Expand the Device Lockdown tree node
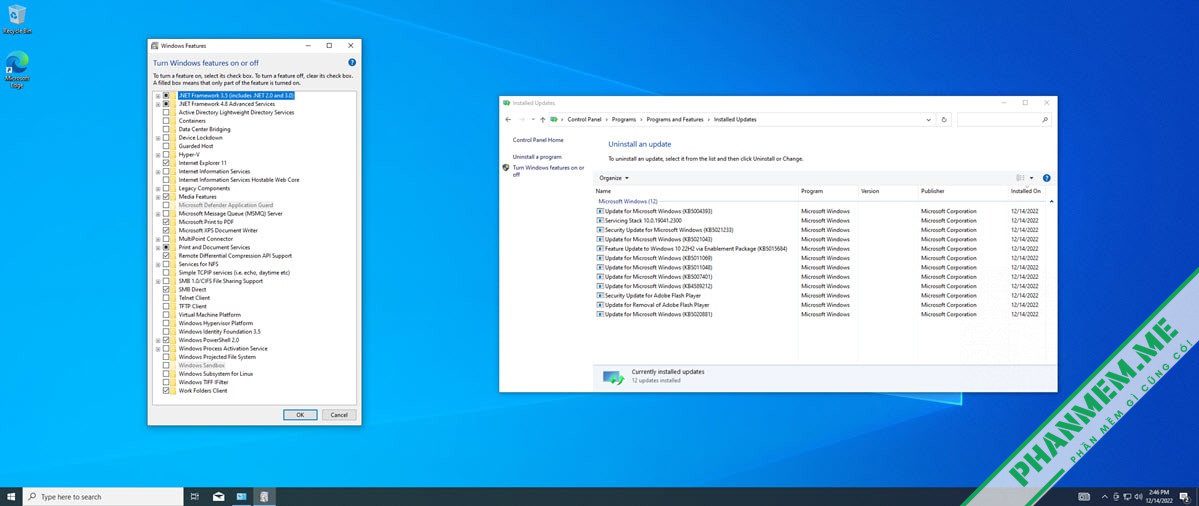The image size is (1199, 506). (158, 138)
